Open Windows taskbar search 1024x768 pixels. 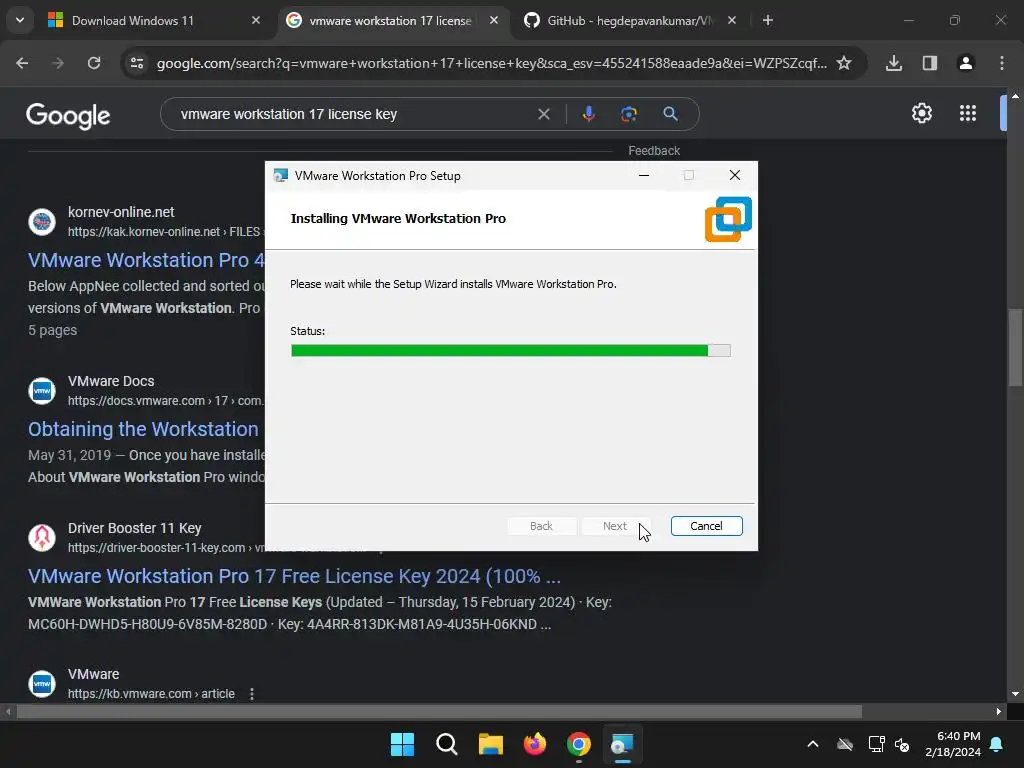coord(447,744)
